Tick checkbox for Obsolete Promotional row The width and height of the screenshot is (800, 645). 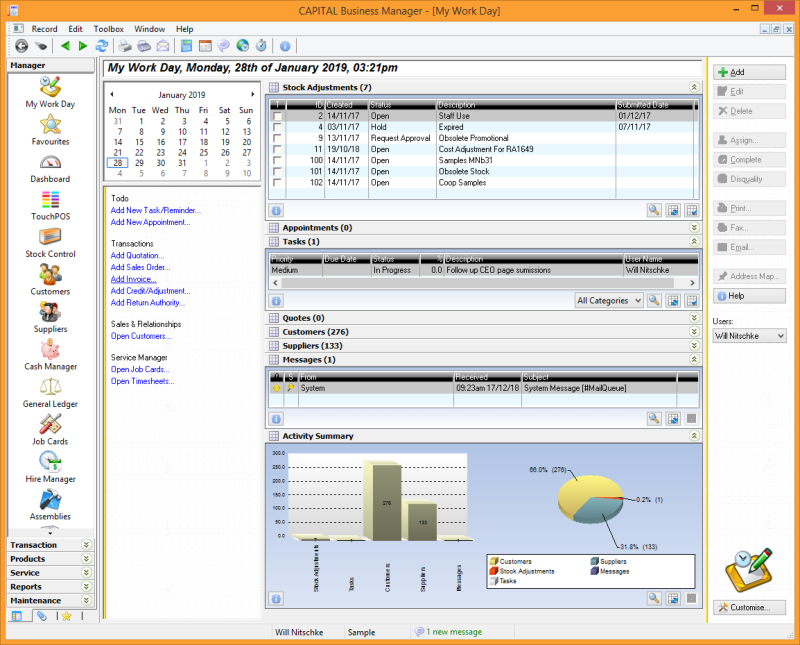(x=277, y=138)
